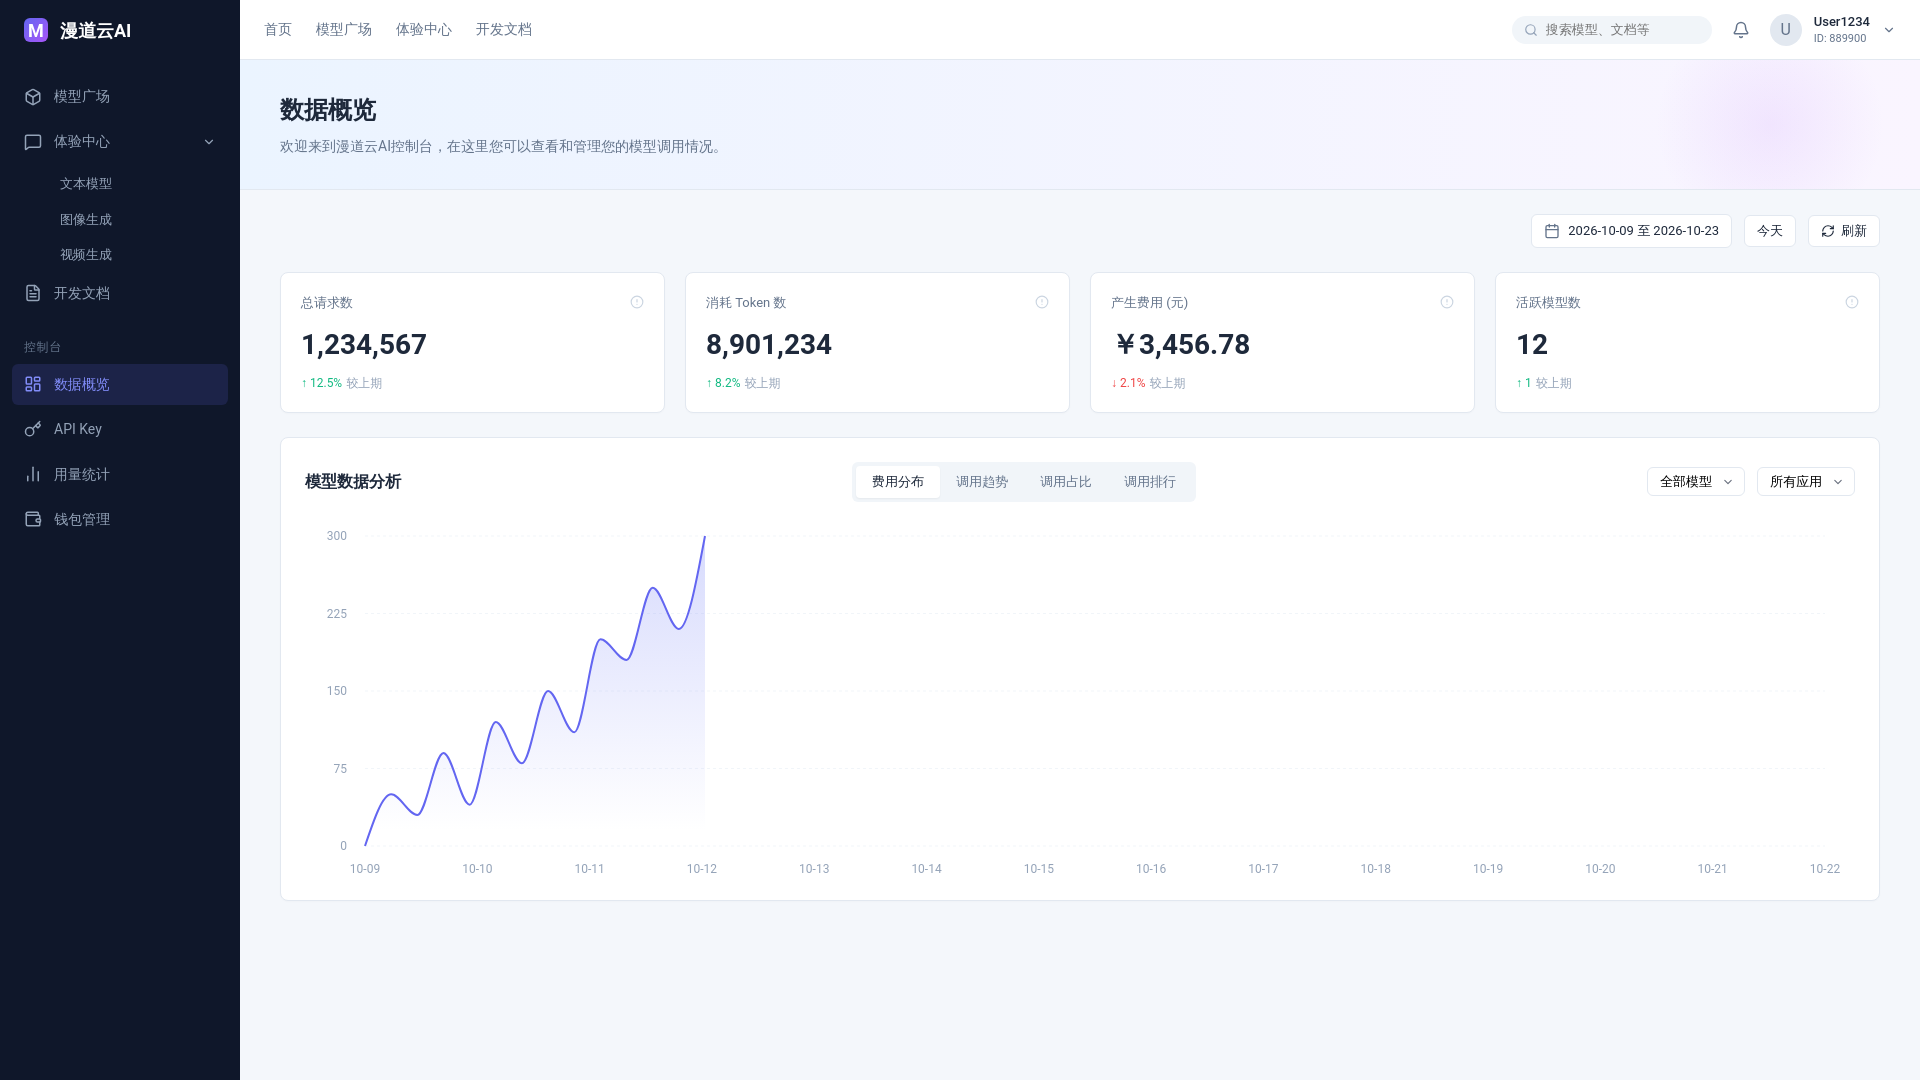Open 文本模型 submenu item
The width and height of the screenshot is (1920, 1080).
click(86, 184)
